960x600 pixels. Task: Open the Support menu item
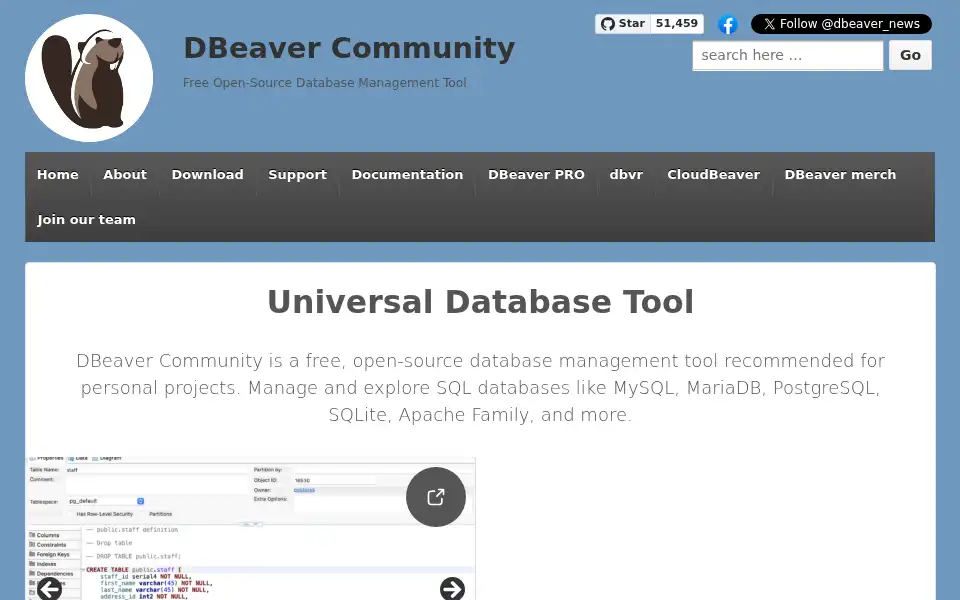click(298, 174)
